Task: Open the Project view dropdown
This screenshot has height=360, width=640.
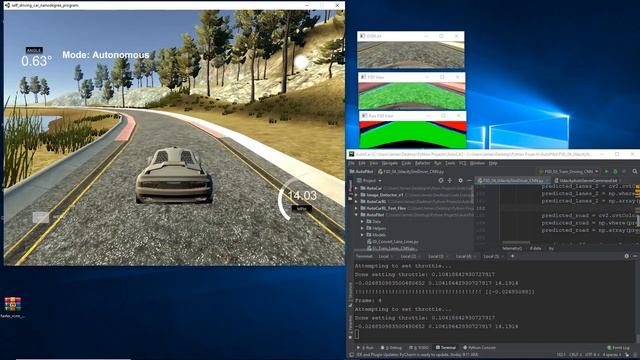Action: [x=369, y=180]
